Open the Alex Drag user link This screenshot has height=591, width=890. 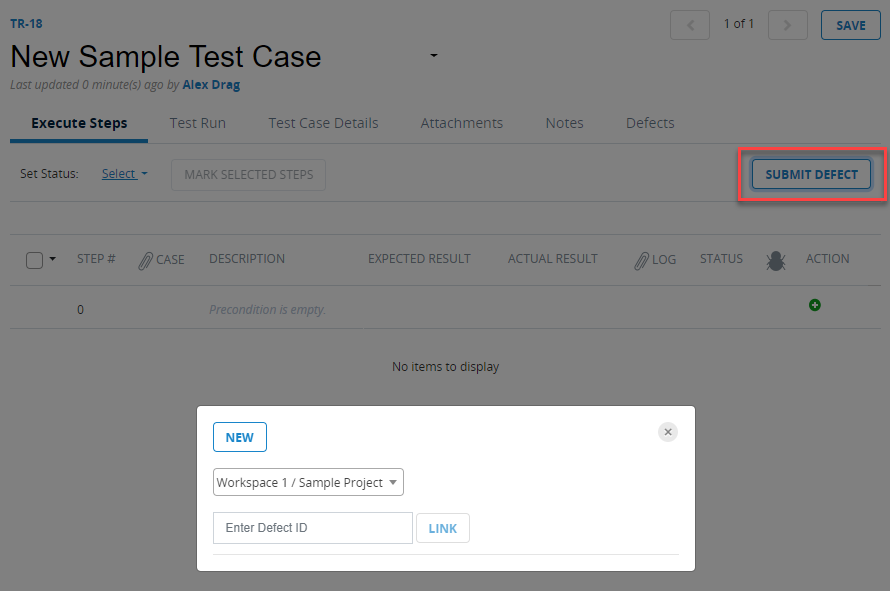coord(211,85)
